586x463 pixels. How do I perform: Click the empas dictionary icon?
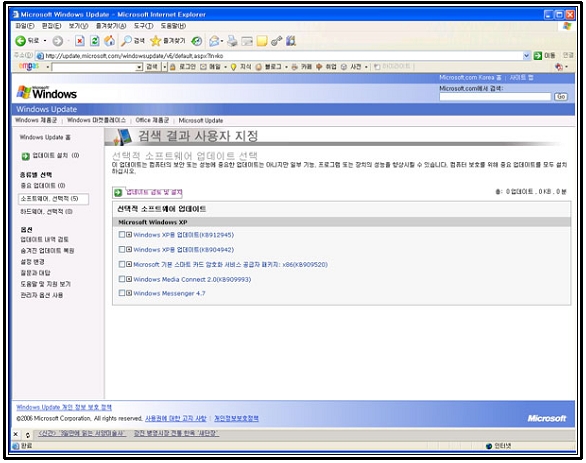(344, 67)
